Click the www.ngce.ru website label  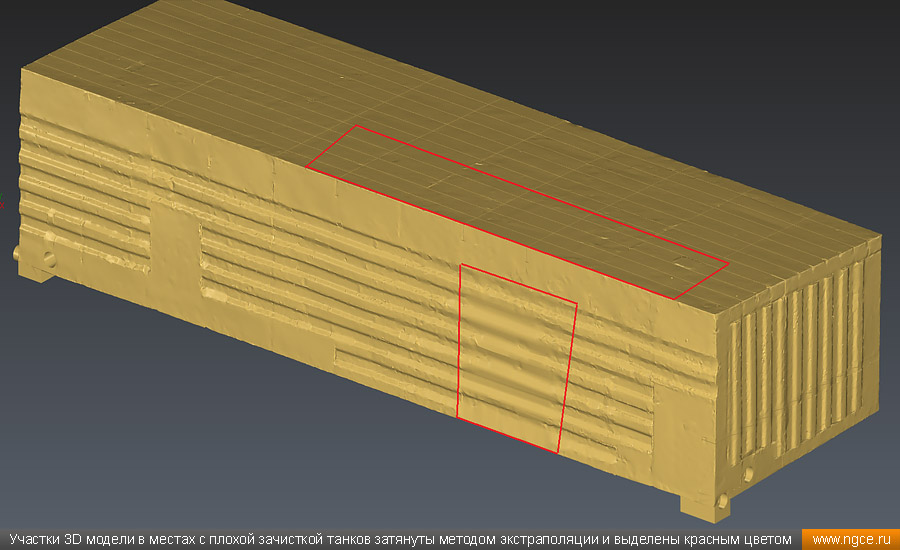[851, 540]
